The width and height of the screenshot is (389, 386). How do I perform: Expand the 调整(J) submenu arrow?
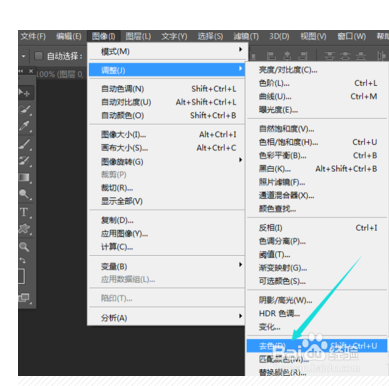240,68
